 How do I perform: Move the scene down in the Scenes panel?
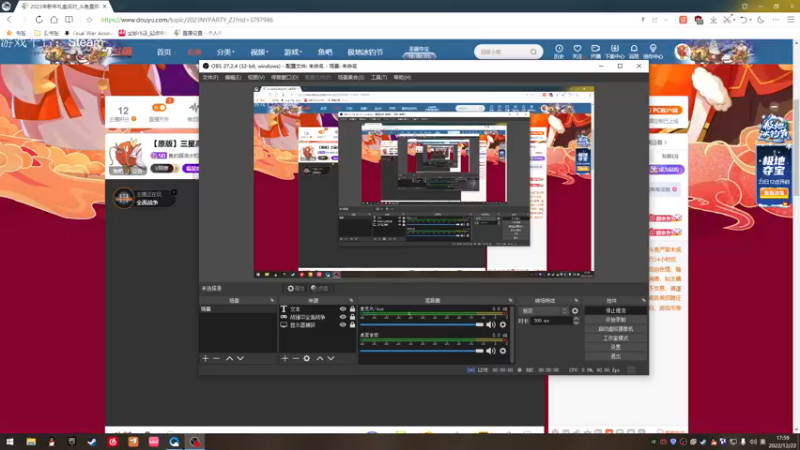coord(240,359)
